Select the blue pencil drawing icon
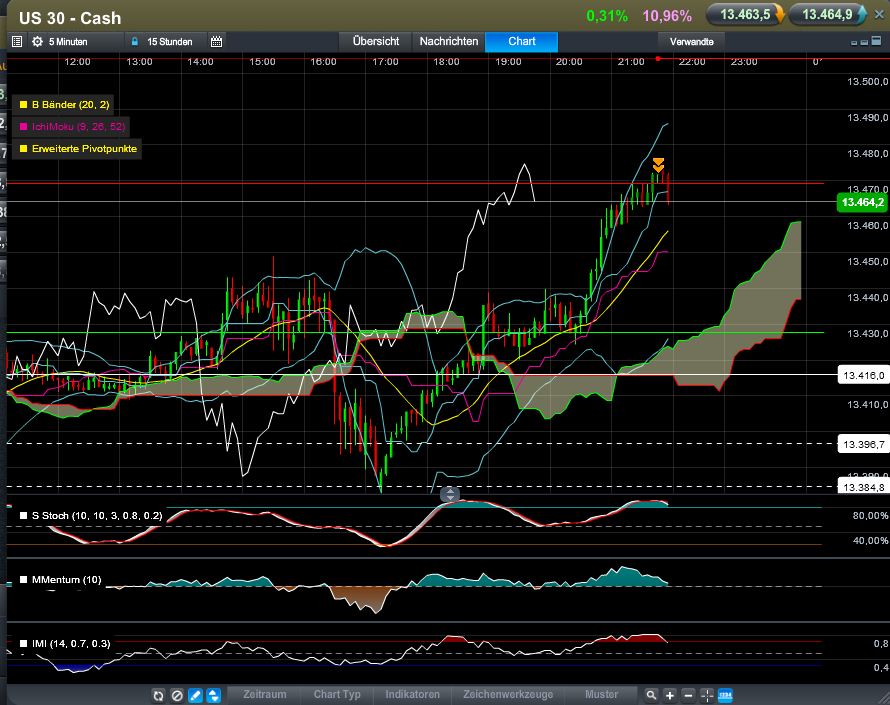Screen dimensions: 890x705 point(196,695)
